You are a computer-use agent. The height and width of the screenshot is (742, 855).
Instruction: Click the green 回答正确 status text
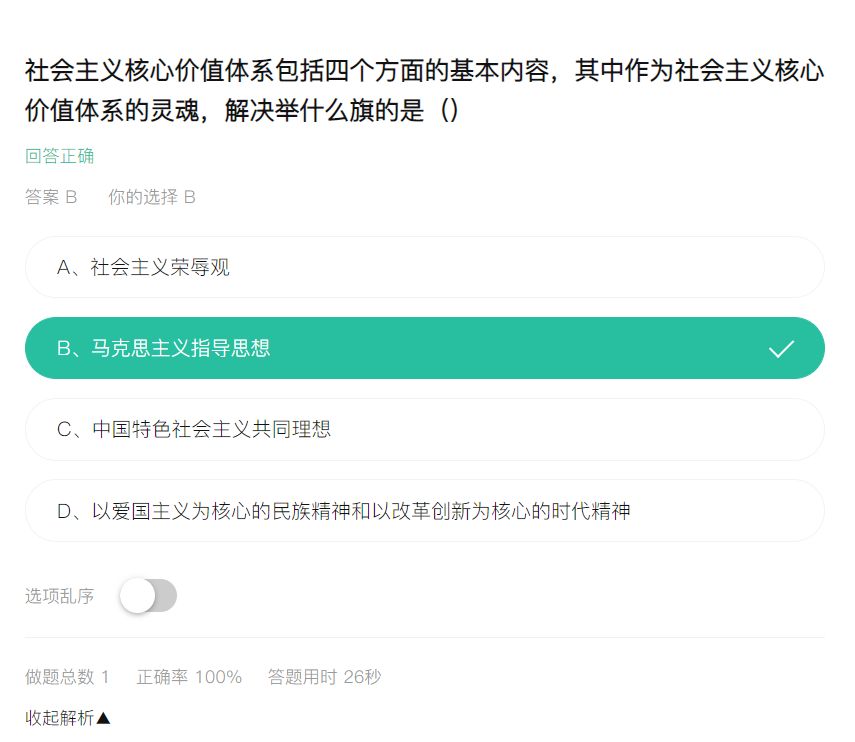tap(59, 156)
